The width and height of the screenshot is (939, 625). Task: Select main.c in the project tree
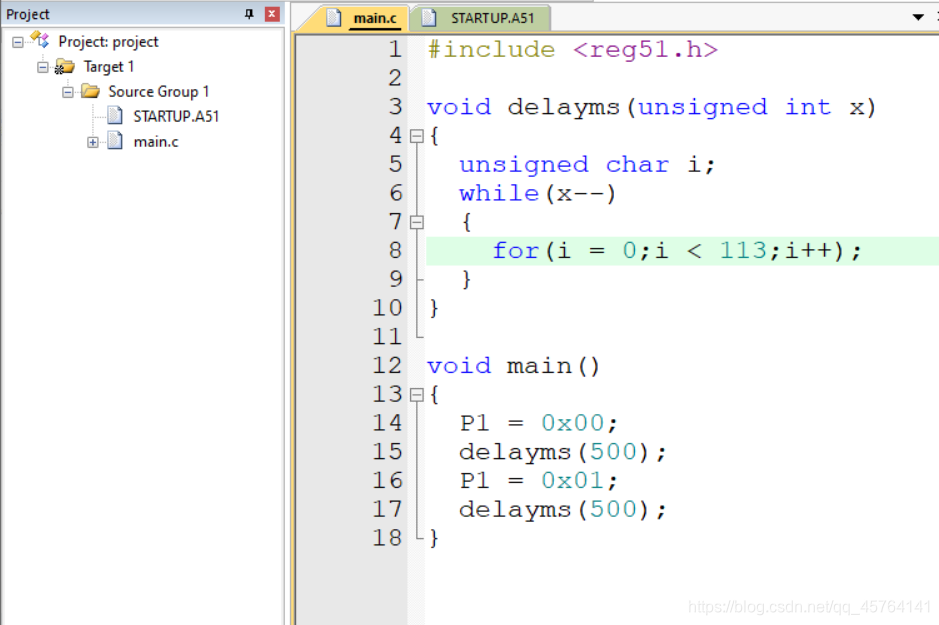click(x=156, y=142)
